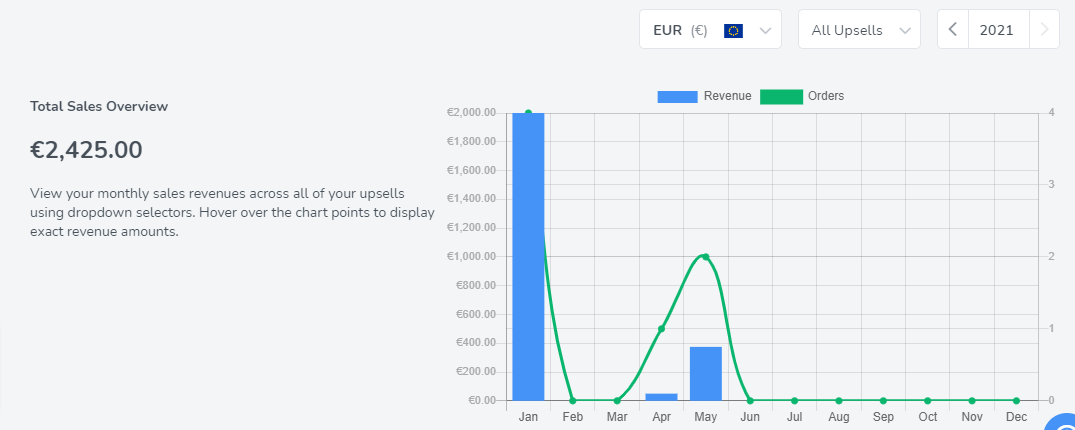Click the May revenue bar

[x=705, y=373]
